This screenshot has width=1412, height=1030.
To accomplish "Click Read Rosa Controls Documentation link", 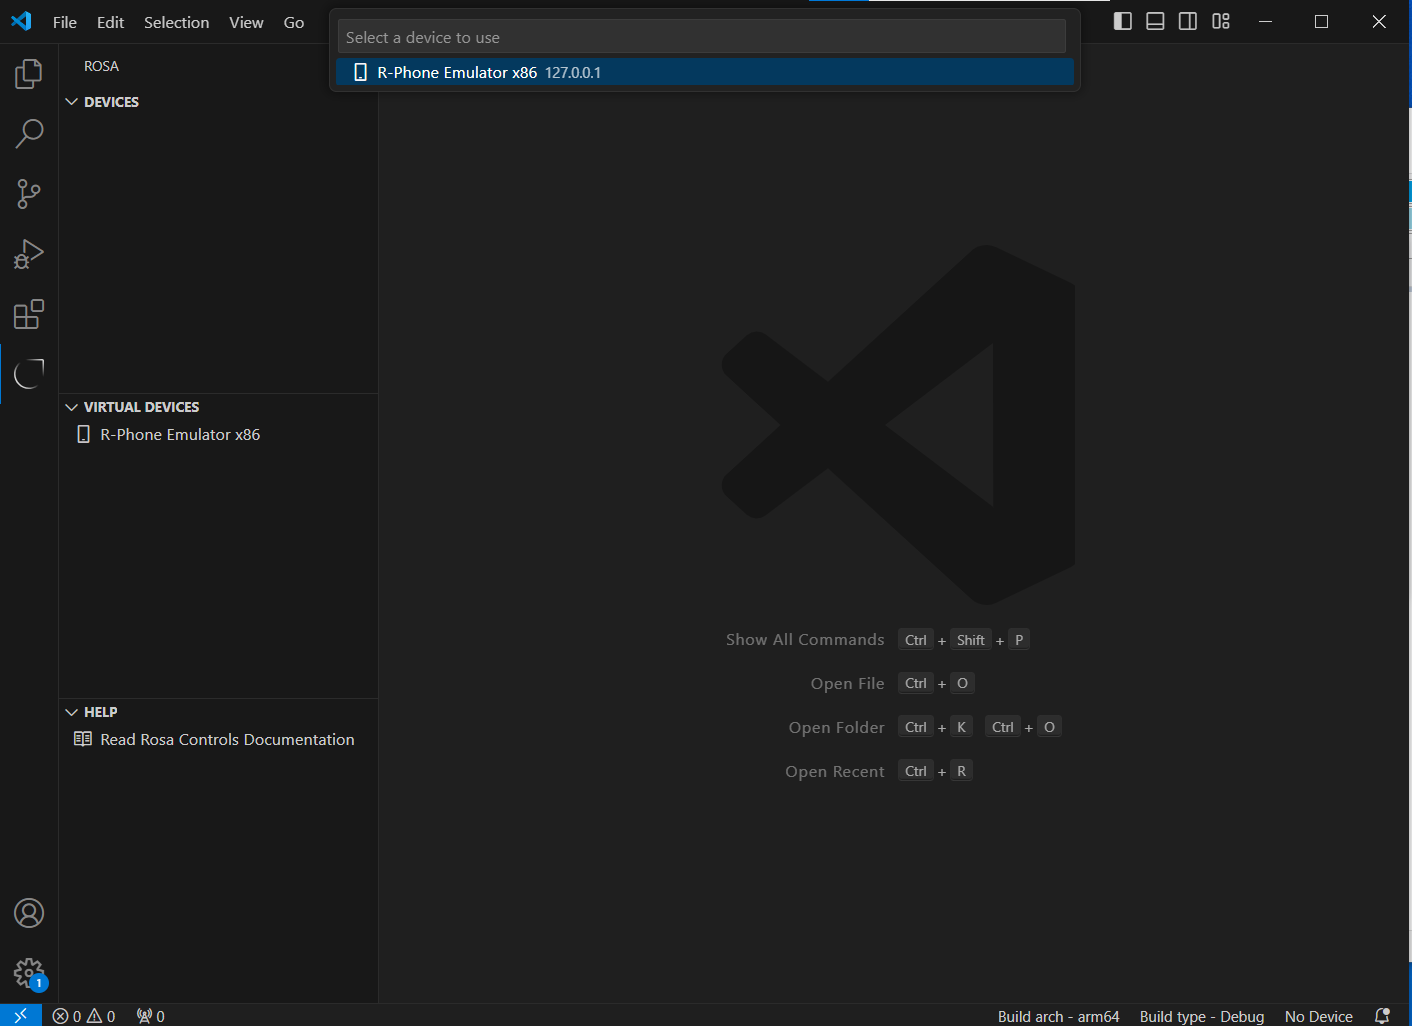I will 227,740.
